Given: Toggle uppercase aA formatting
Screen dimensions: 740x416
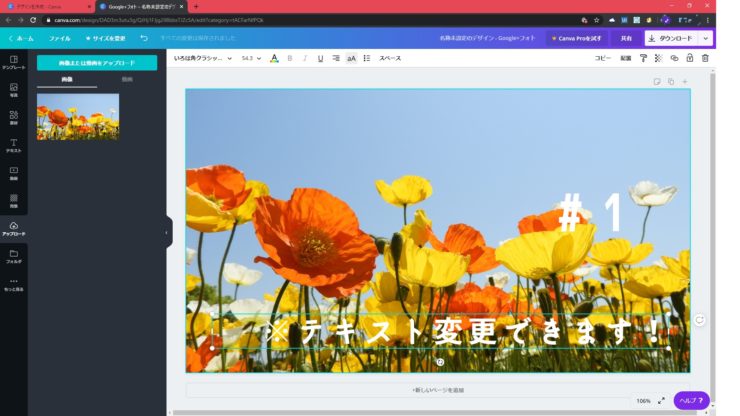Looking at the screenshot, I should click(352, 58).
